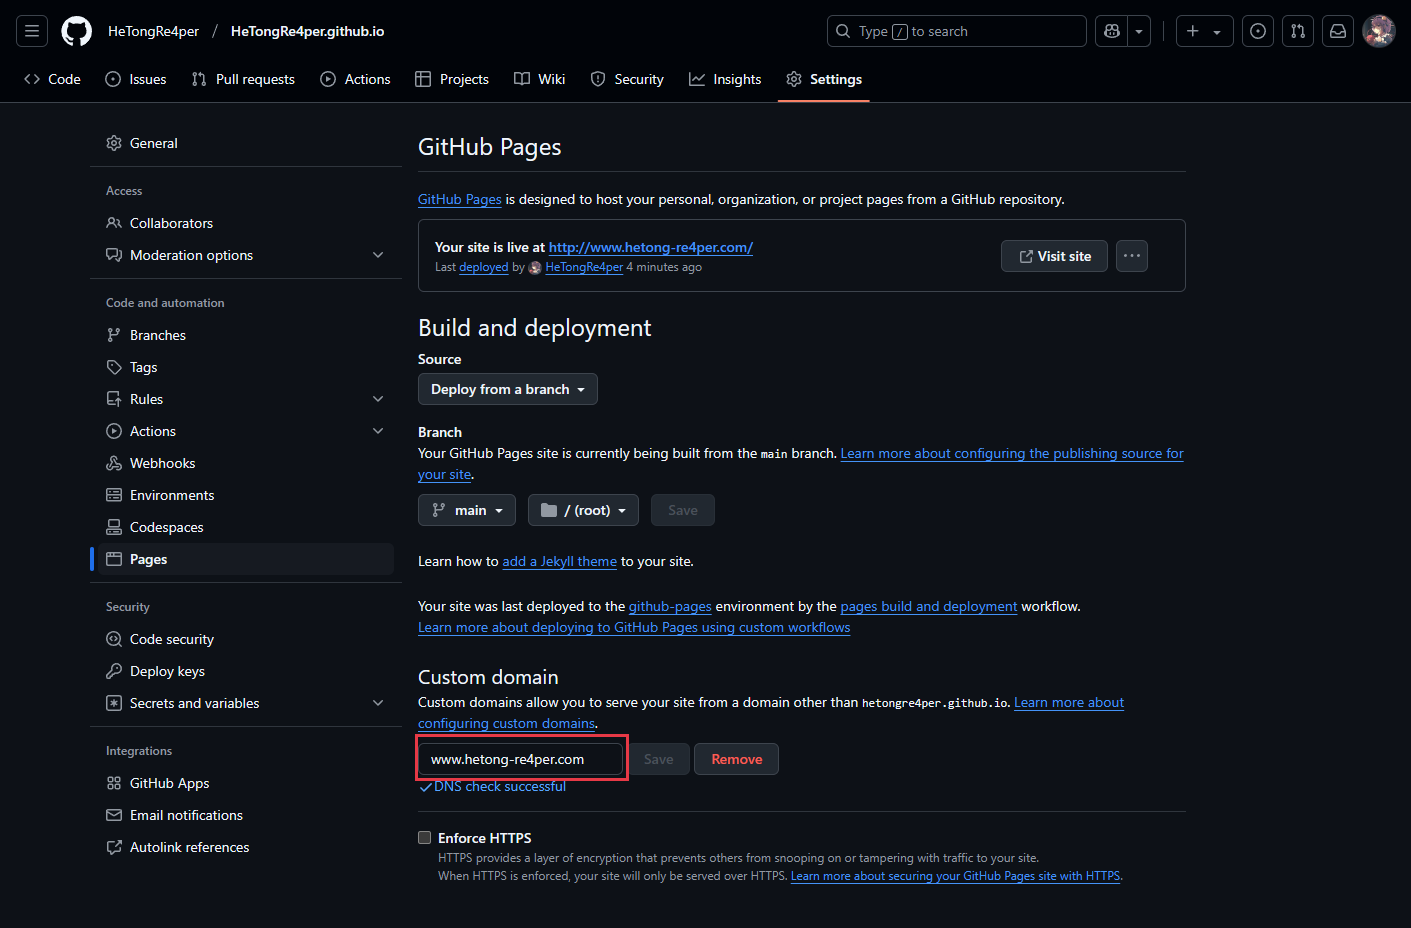The width and height of the screenshot is (1411, 928).
Task: Expand the Moderation options section
Action: [378, 255]
